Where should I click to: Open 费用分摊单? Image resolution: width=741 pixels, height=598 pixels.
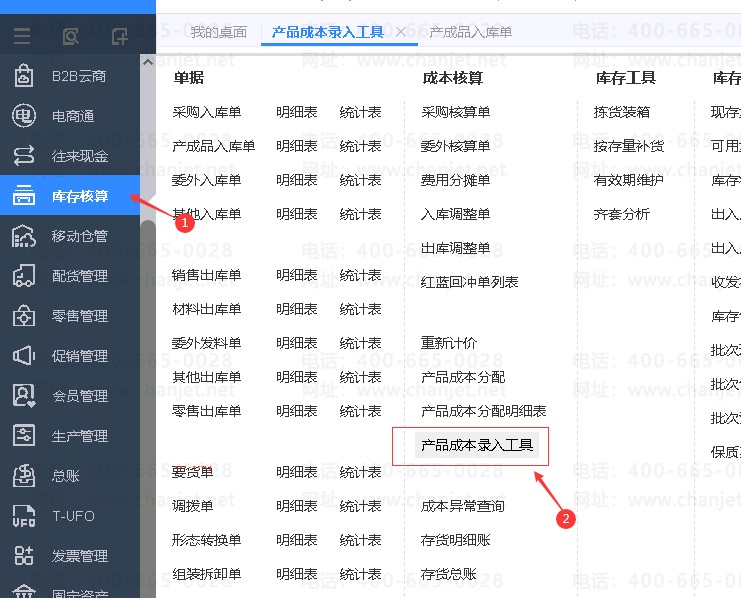456,180
